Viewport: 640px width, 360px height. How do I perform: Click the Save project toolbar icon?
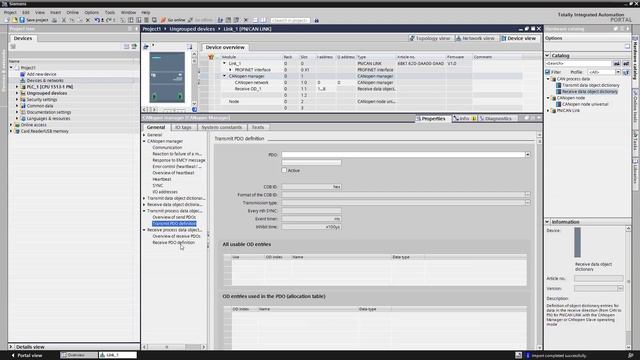pos(22,20)
